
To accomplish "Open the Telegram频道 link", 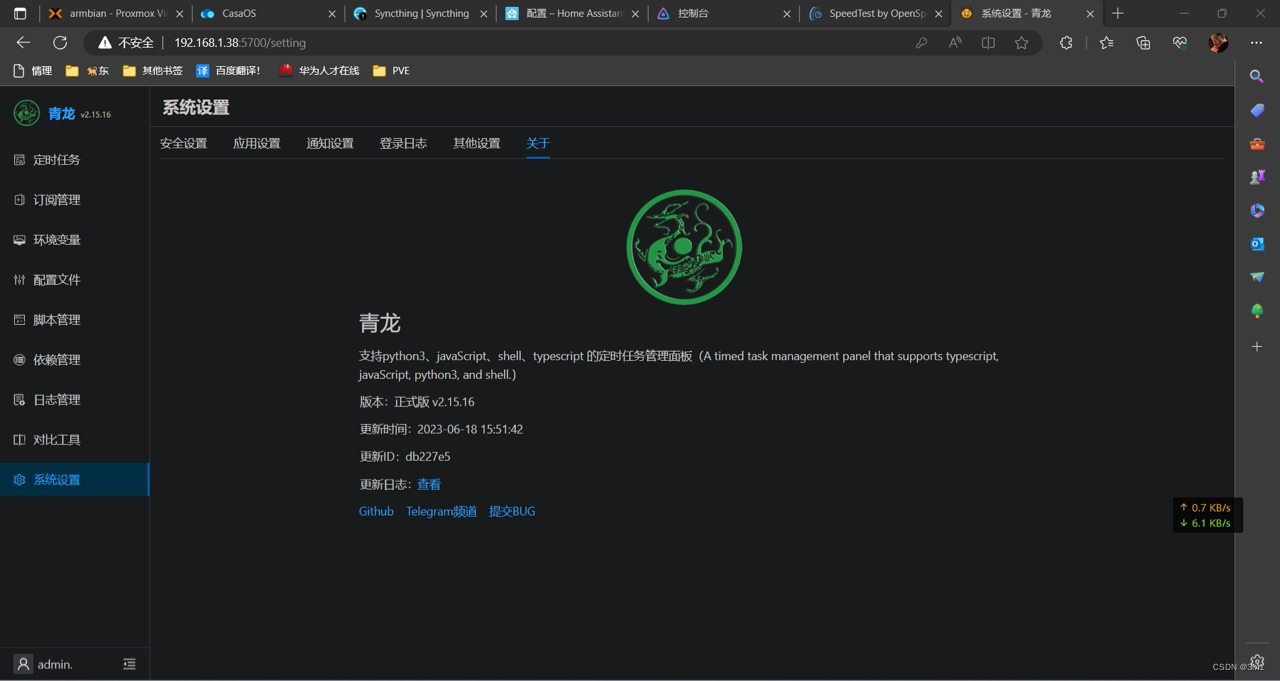I will 441,511.
